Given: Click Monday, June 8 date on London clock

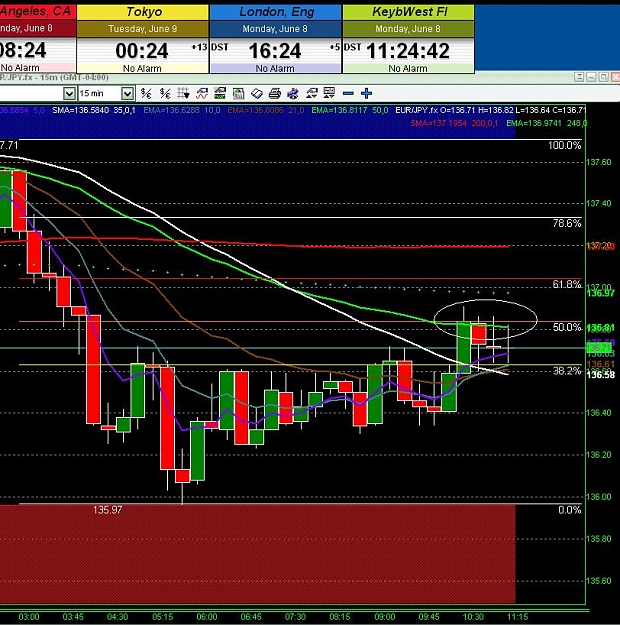Looking at the screenshot, I should click(x=275, y=29).
